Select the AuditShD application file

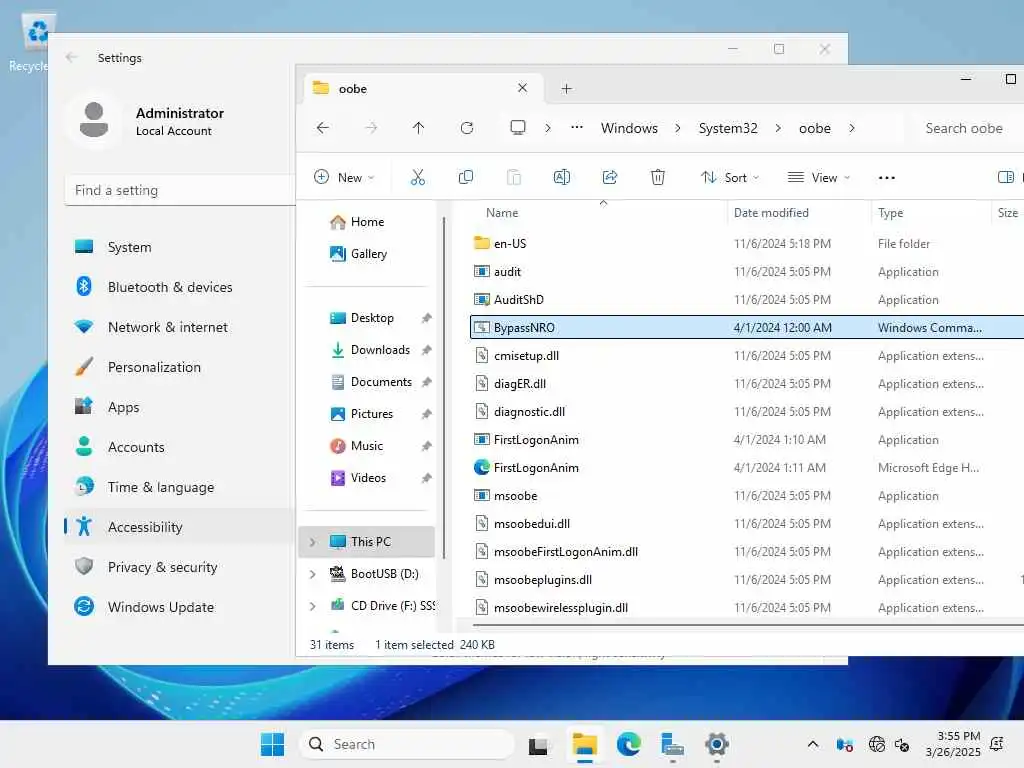[x=518, y=300]
